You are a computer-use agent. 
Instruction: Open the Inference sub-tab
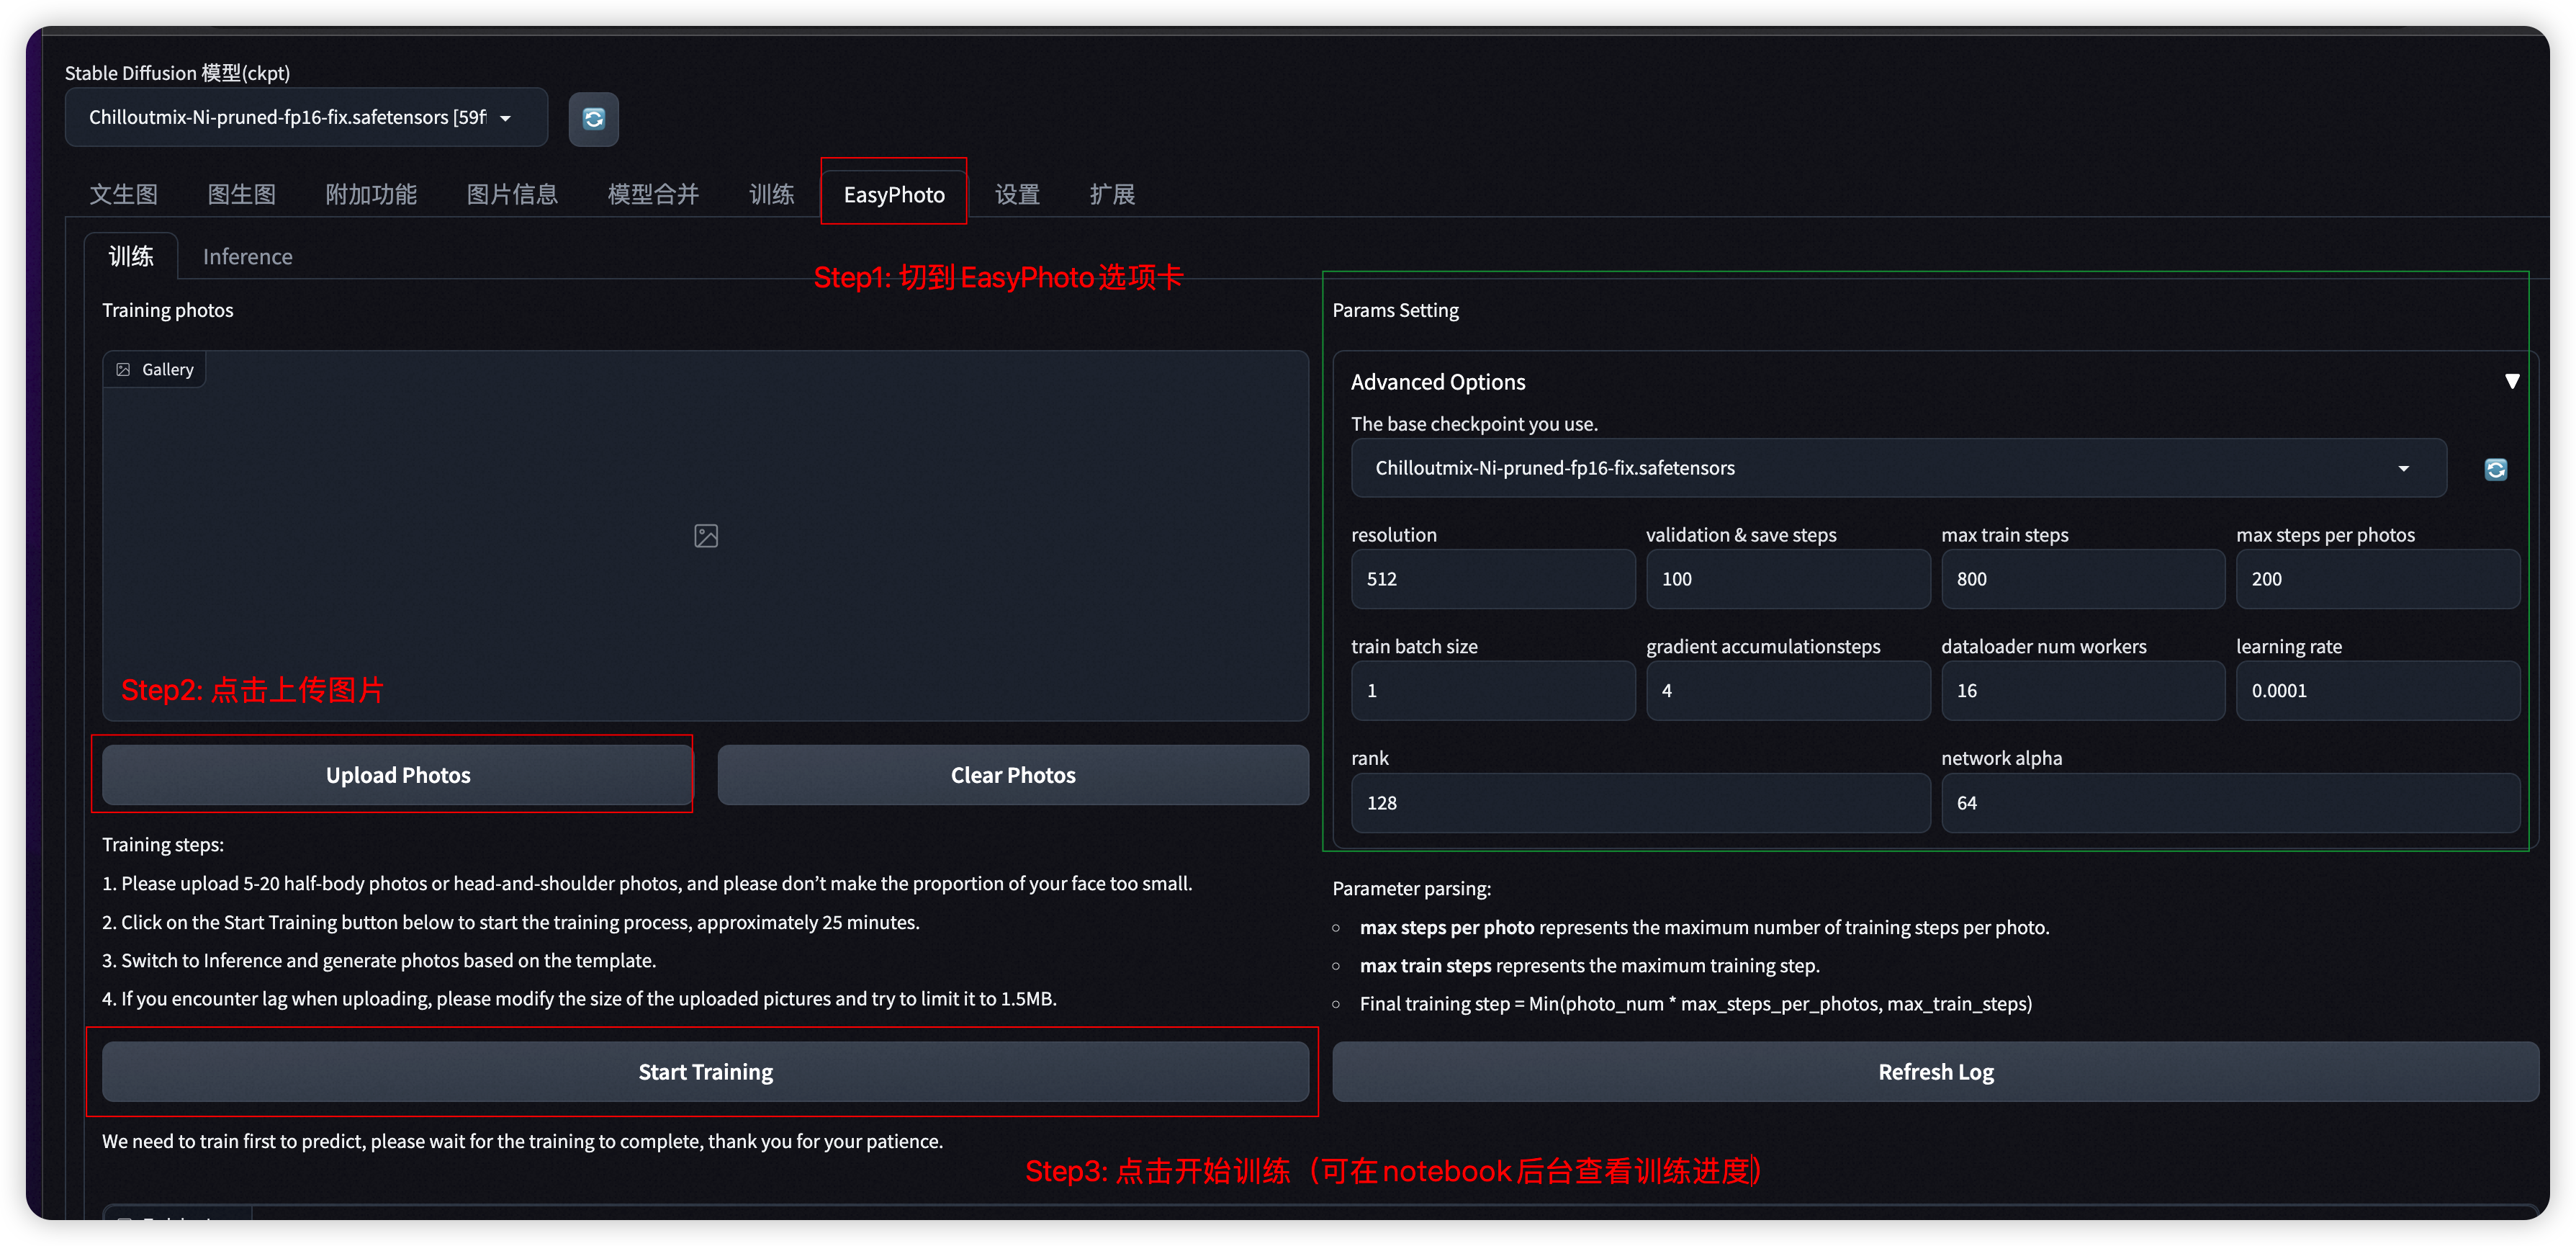point(247,257)
